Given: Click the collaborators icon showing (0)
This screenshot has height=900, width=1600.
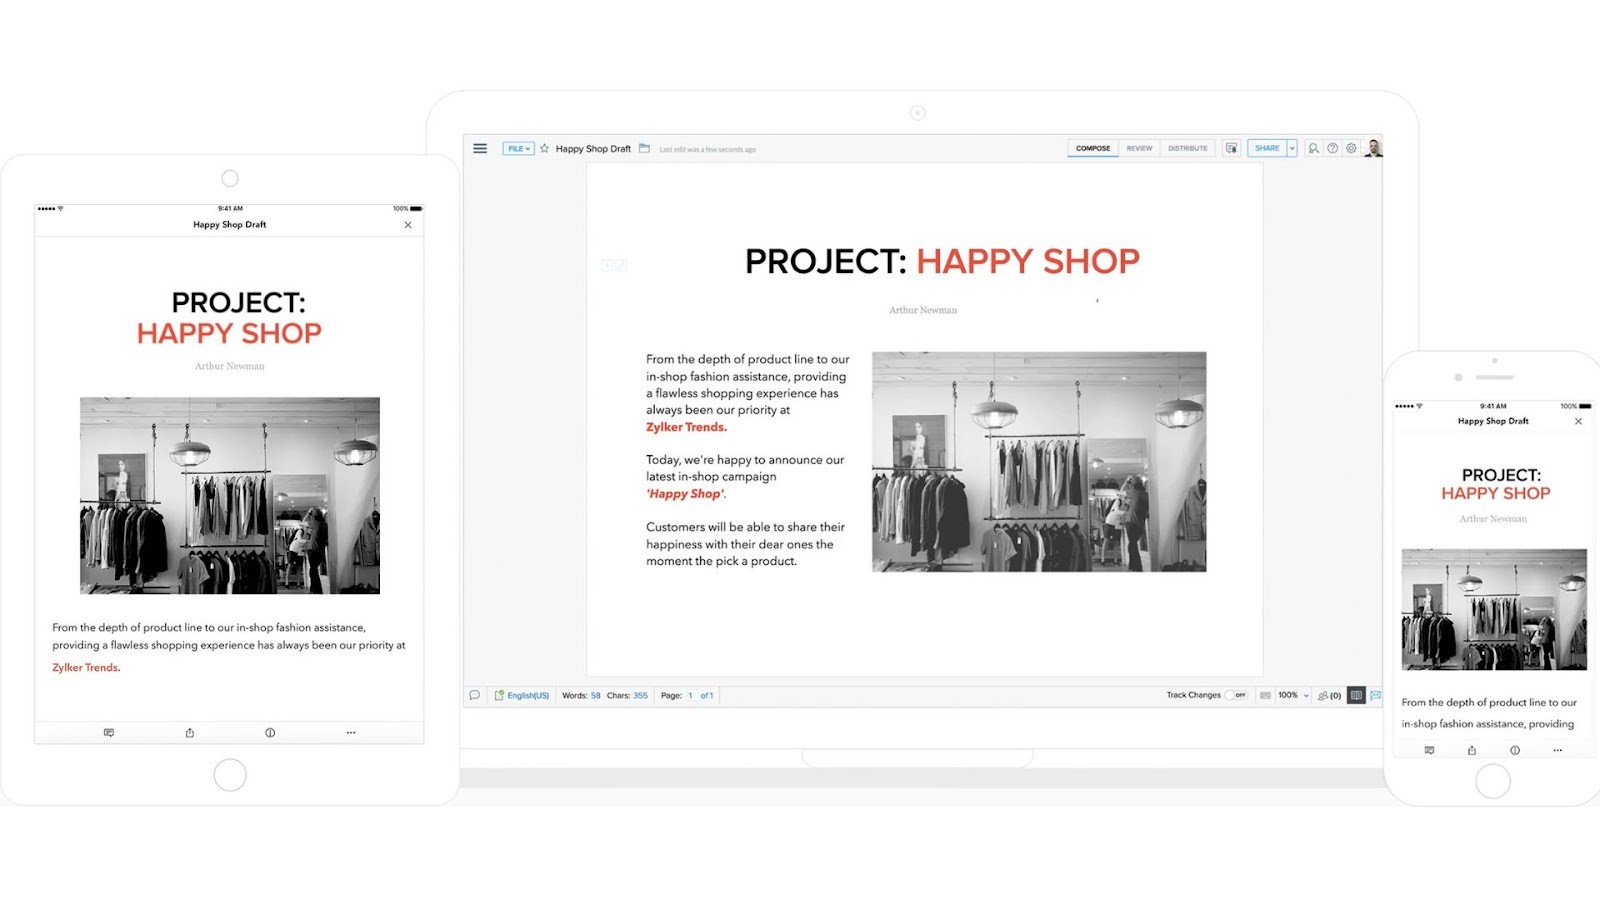Looking at the screenshot, I should coord(1332,694).
